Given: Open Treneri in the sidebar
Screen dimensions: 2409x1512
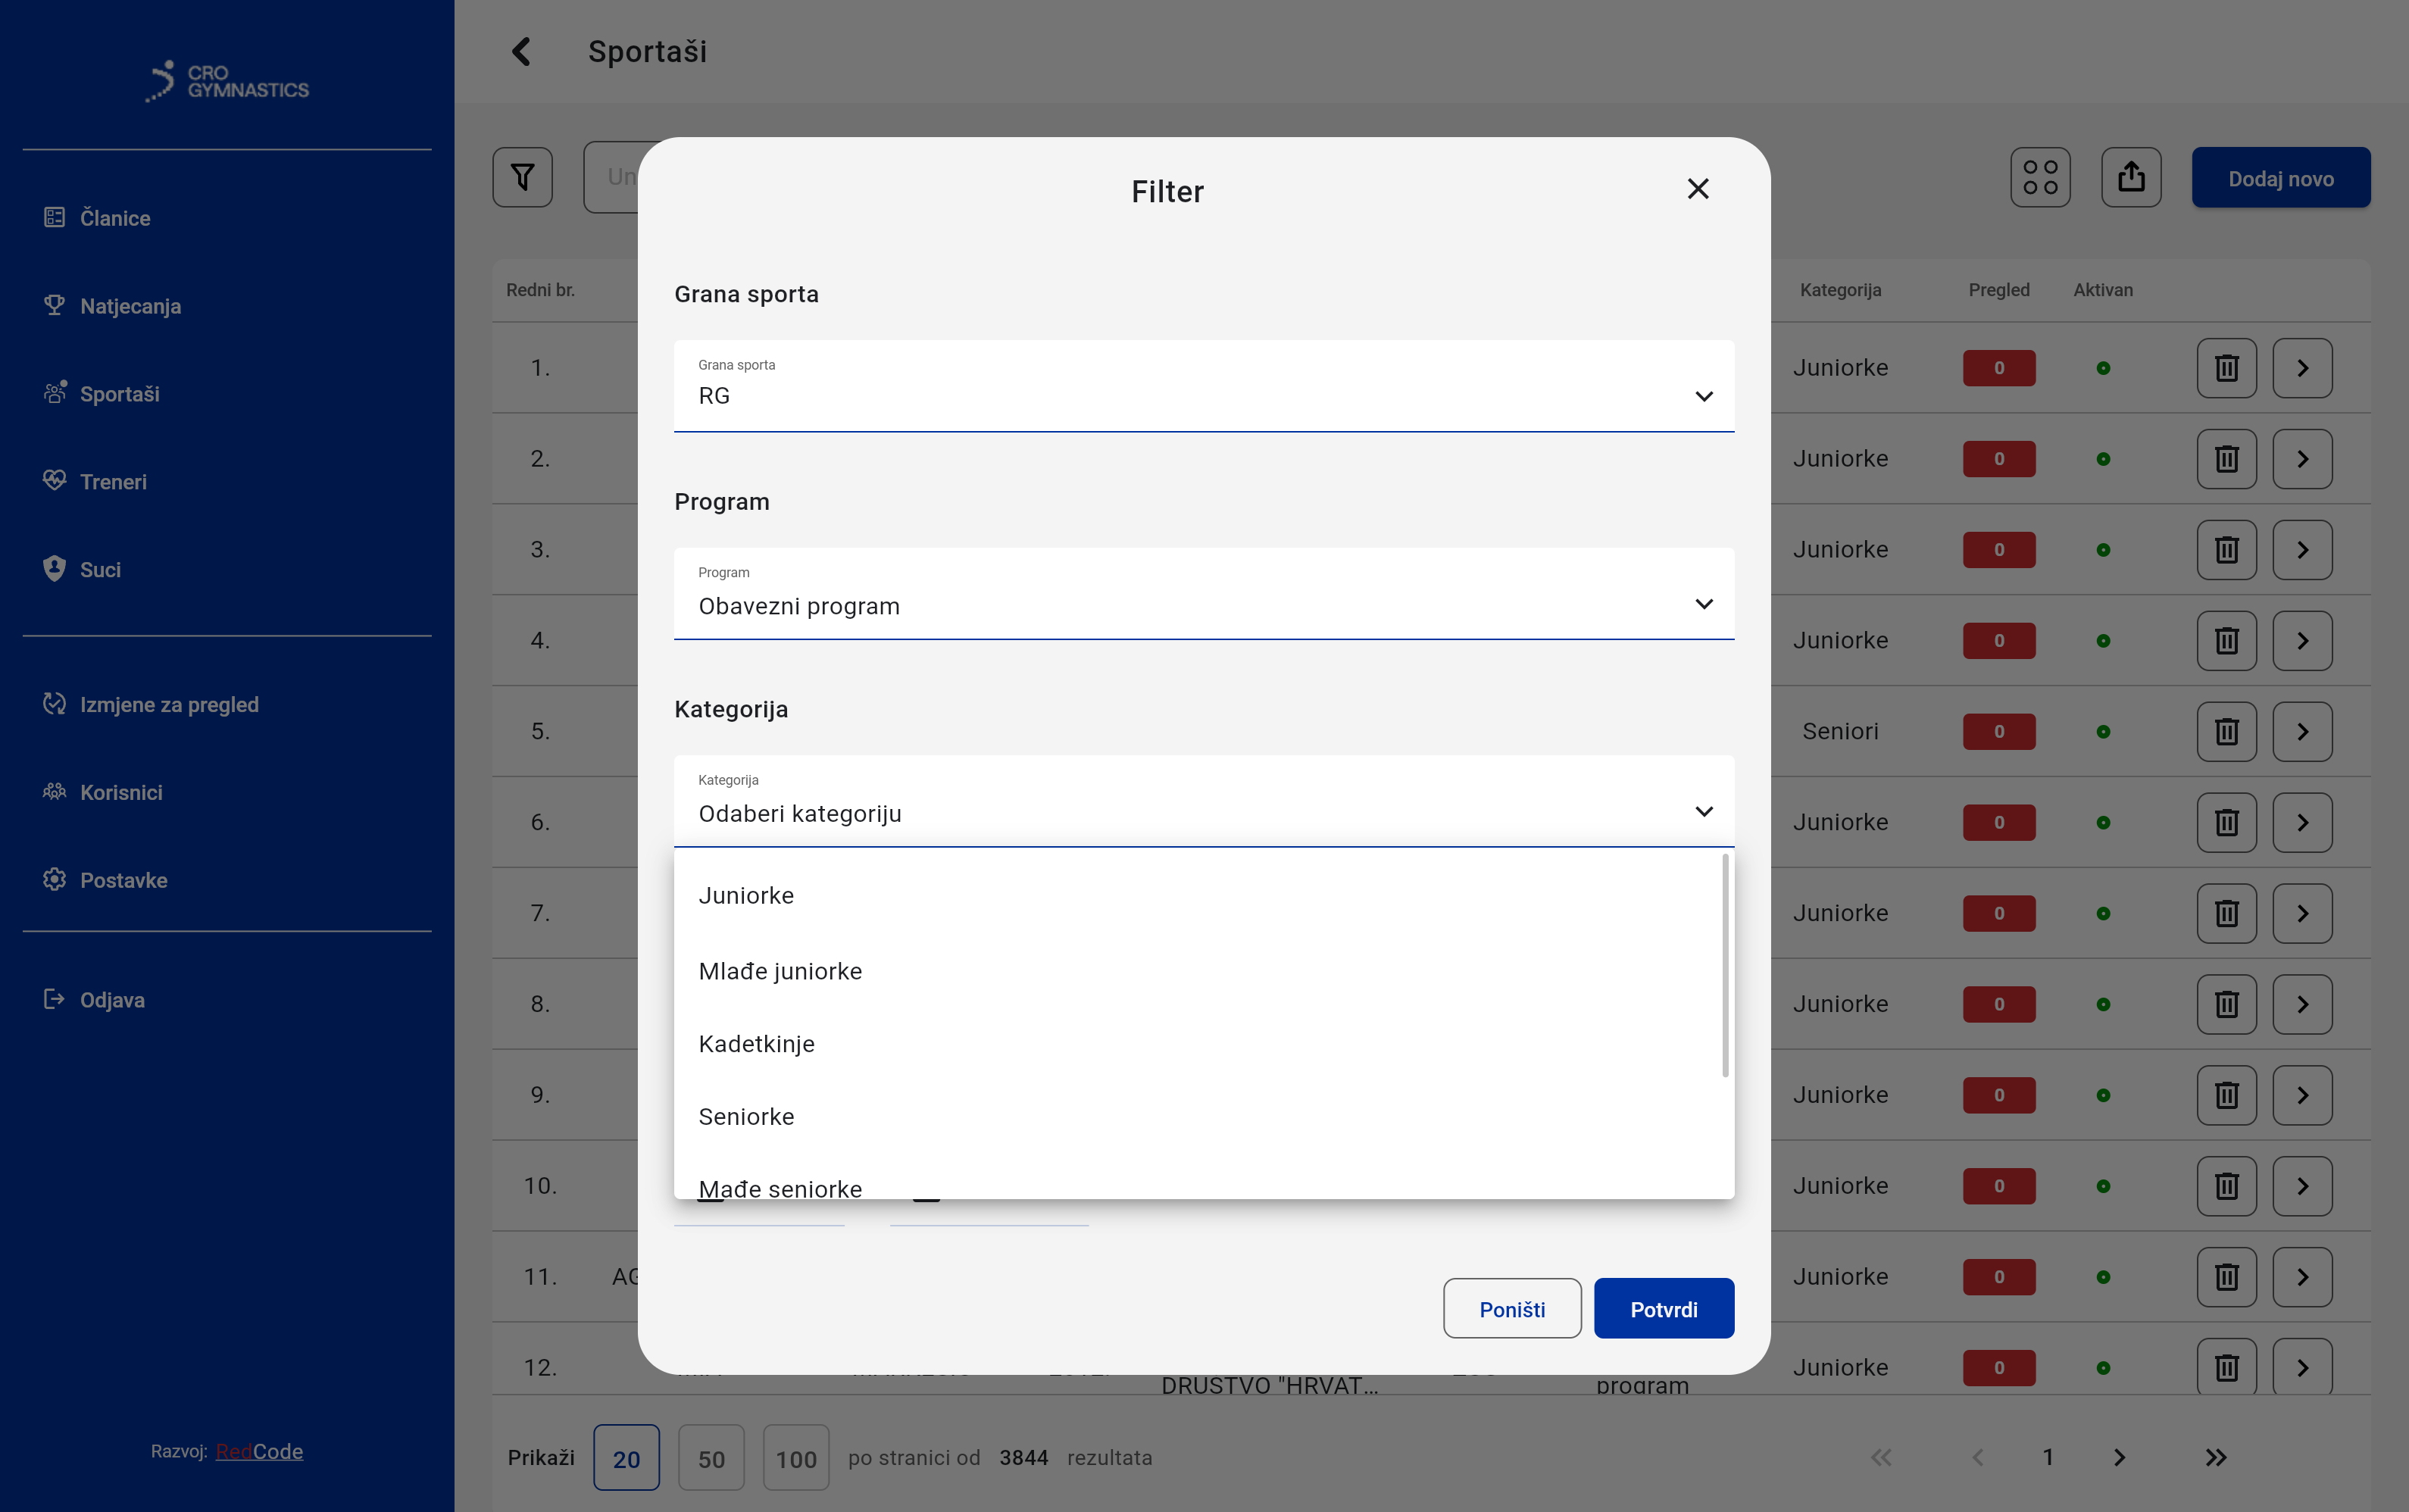Looking at the screenshot, I should pos(113,482).
